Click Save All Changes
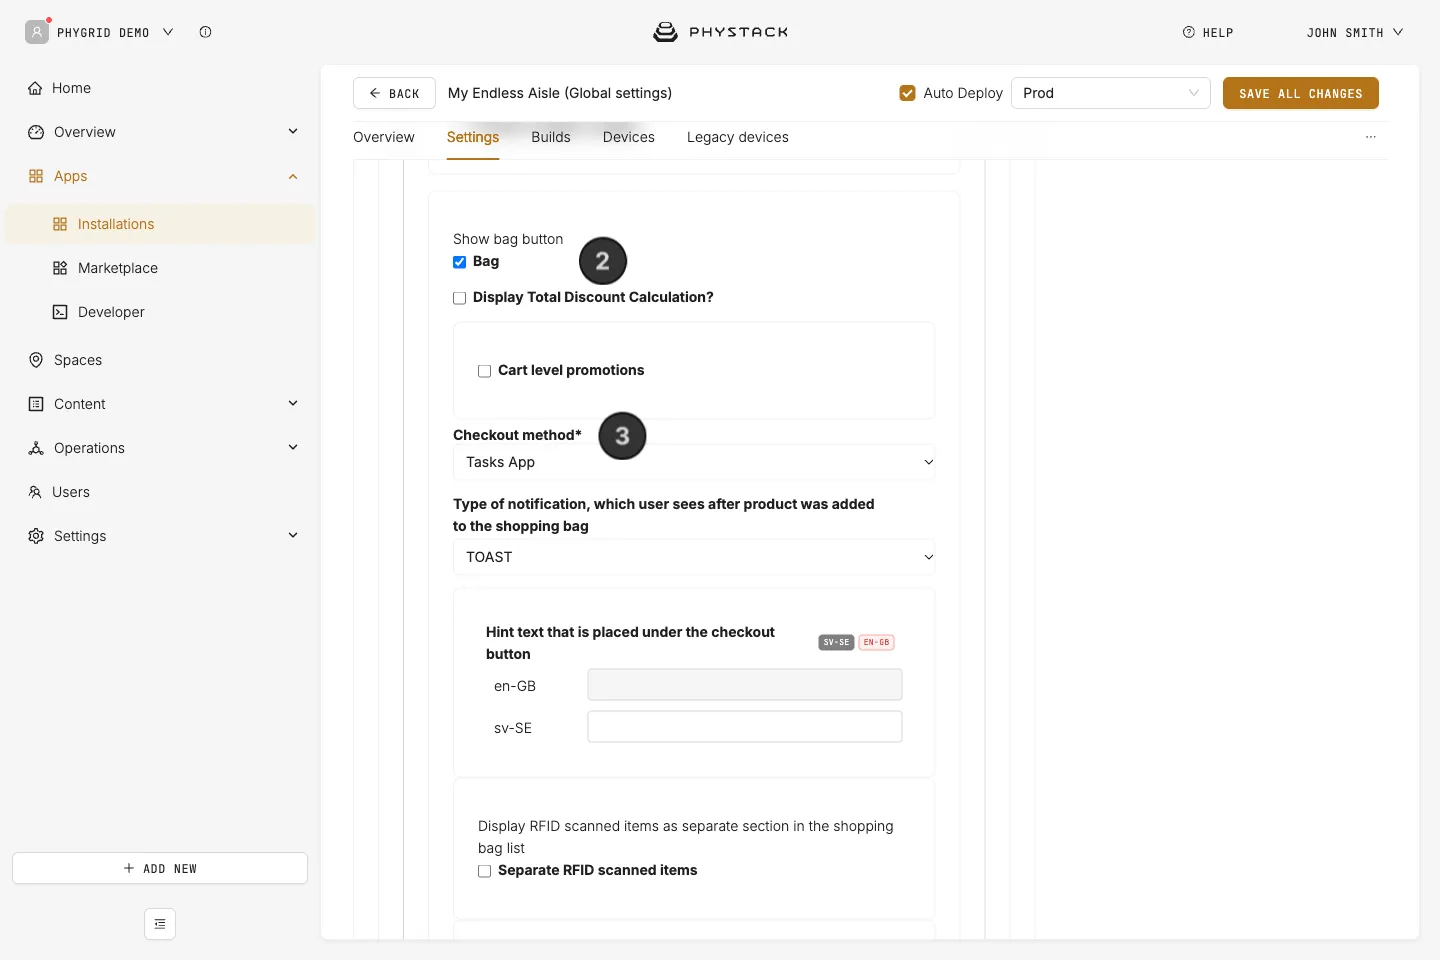Screen dimensions: 1440x960 (1301, 93)
